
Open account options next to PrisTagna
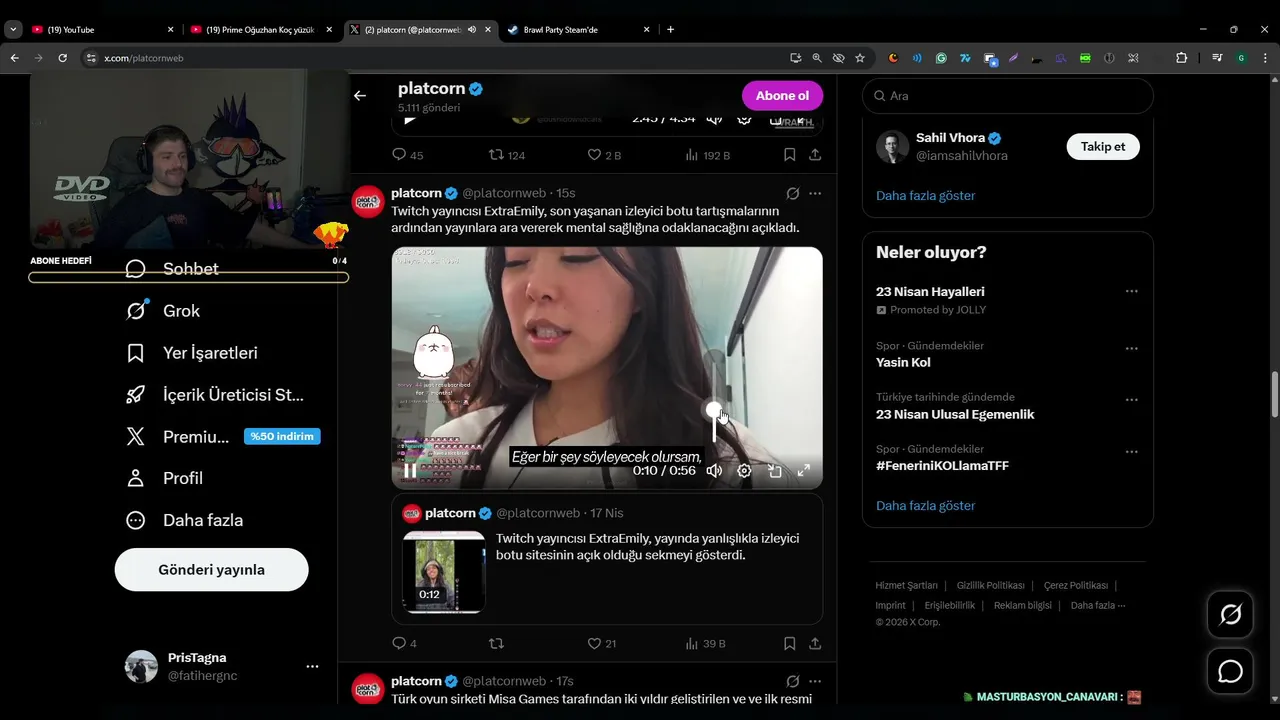(312, 666)
